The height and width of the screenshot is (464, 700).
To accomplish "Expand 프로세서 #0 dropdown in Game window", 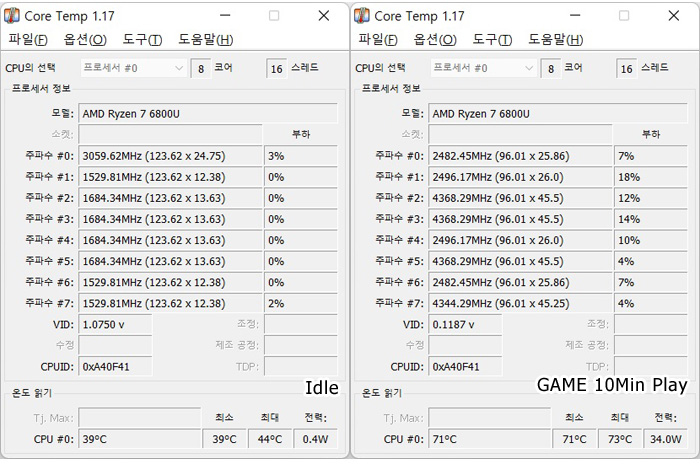I will 483,68.
